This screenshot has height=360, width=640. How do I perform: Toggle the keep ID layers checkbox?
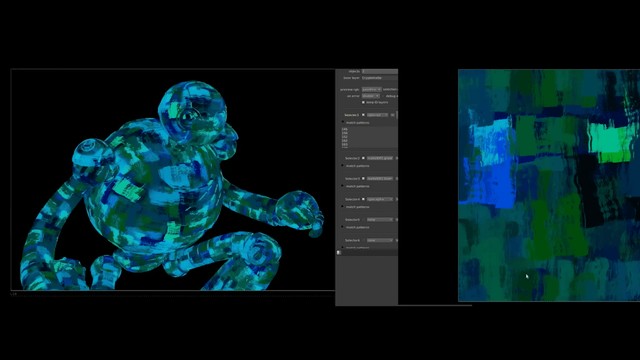pyautogui.click(x=363, y=102)
